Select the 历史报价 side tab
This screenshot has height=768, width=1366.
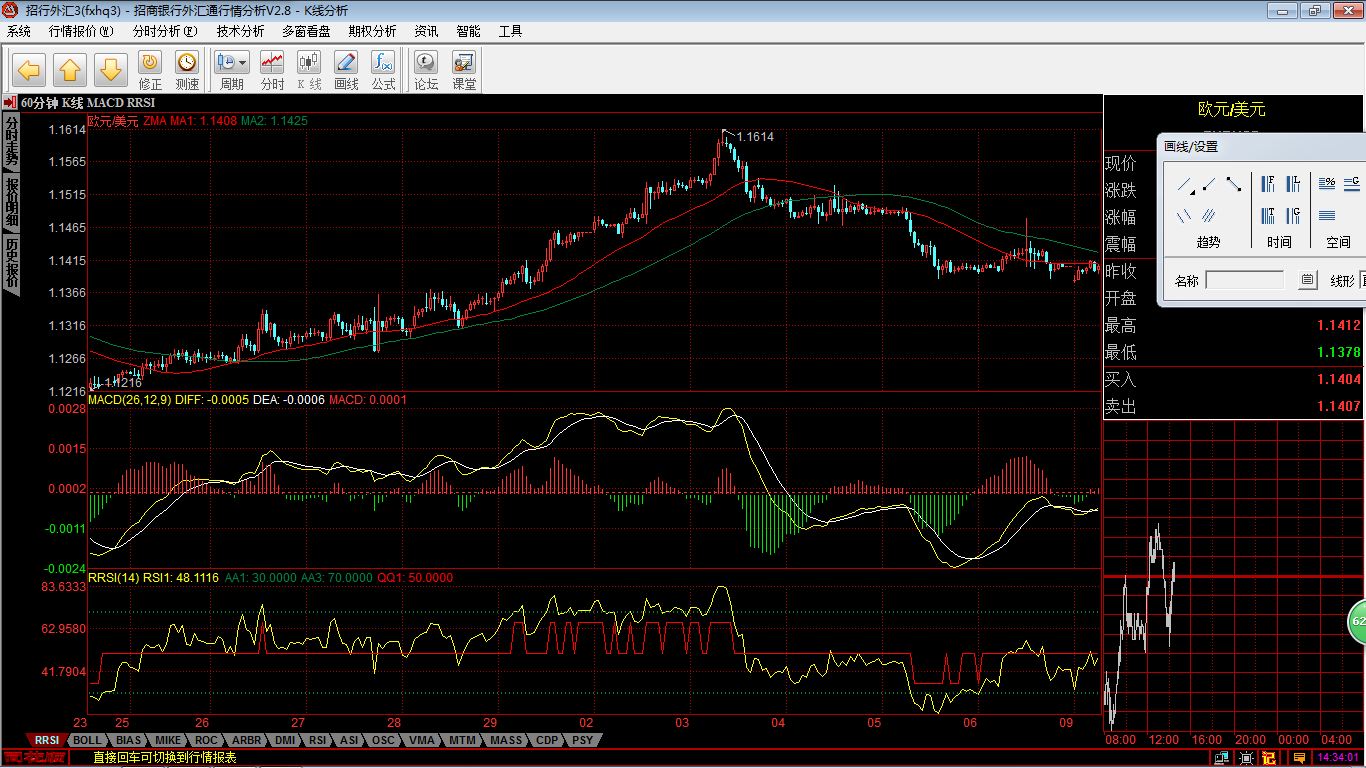point(11,264)
